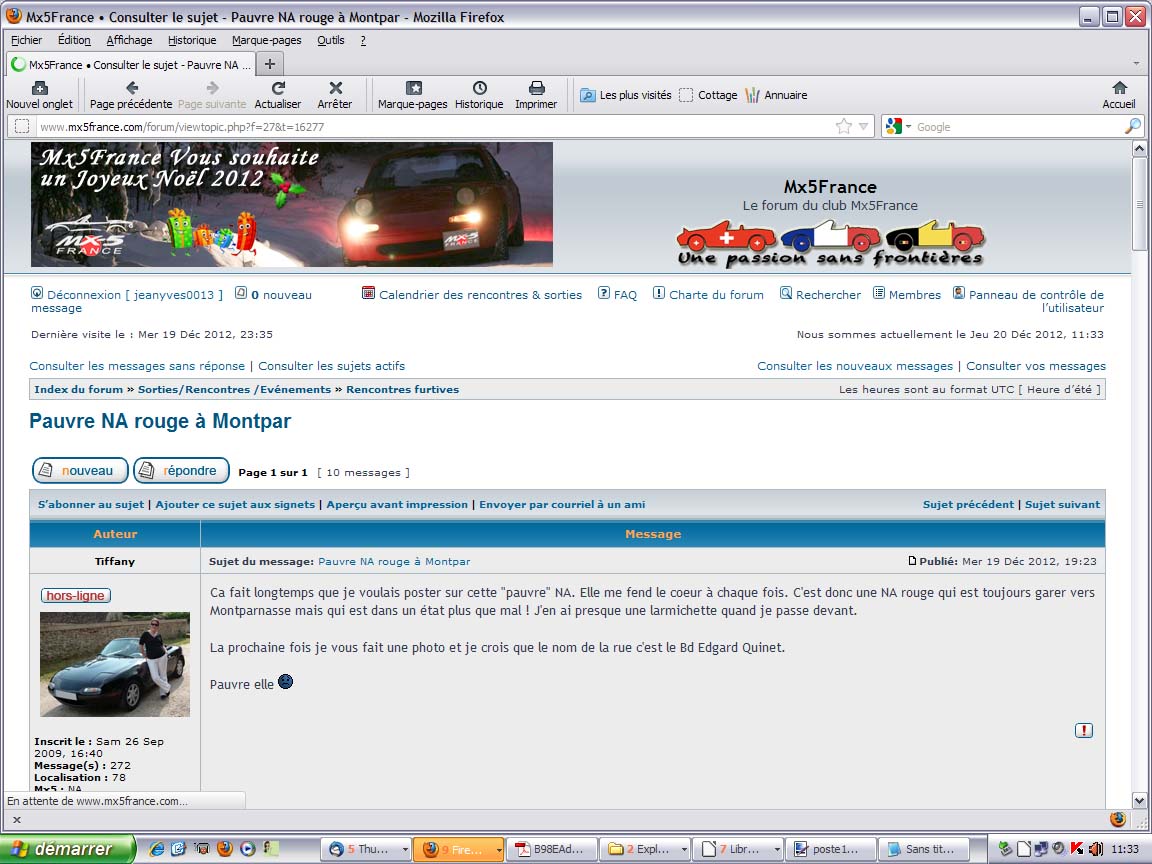Go to Index du forum breadcrumb
The image size is (1152, 864).
point(79,389)
